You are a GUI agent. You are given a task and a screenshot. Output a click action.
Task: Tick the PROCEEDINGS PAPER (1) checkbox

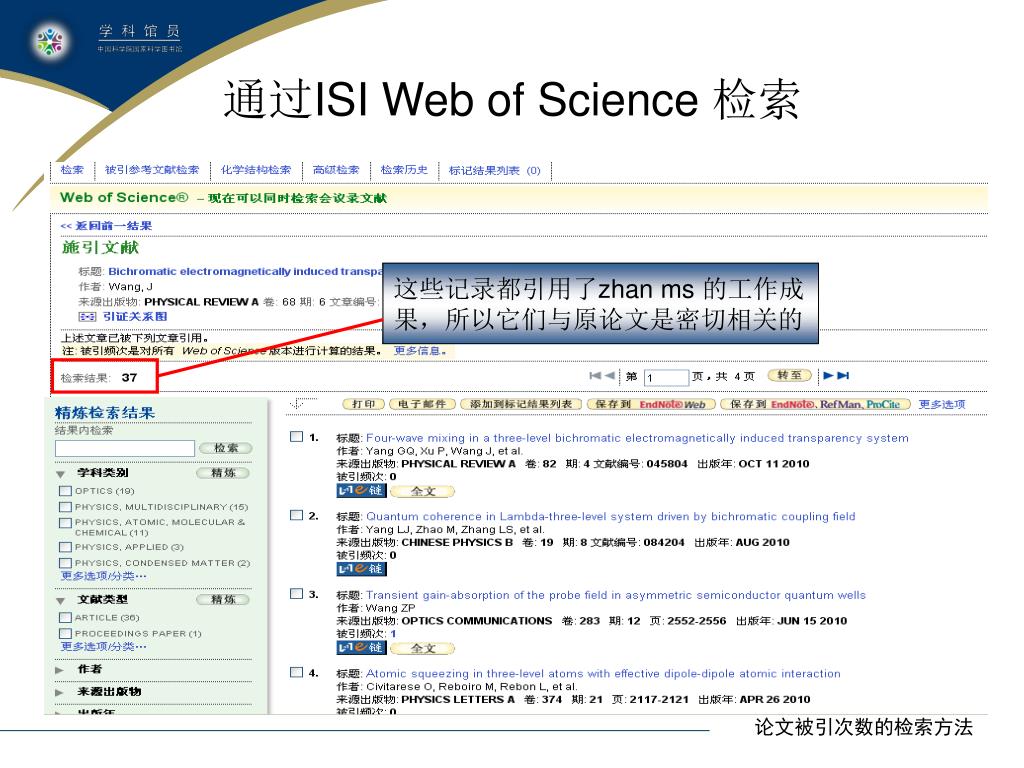tap(65, 633)
